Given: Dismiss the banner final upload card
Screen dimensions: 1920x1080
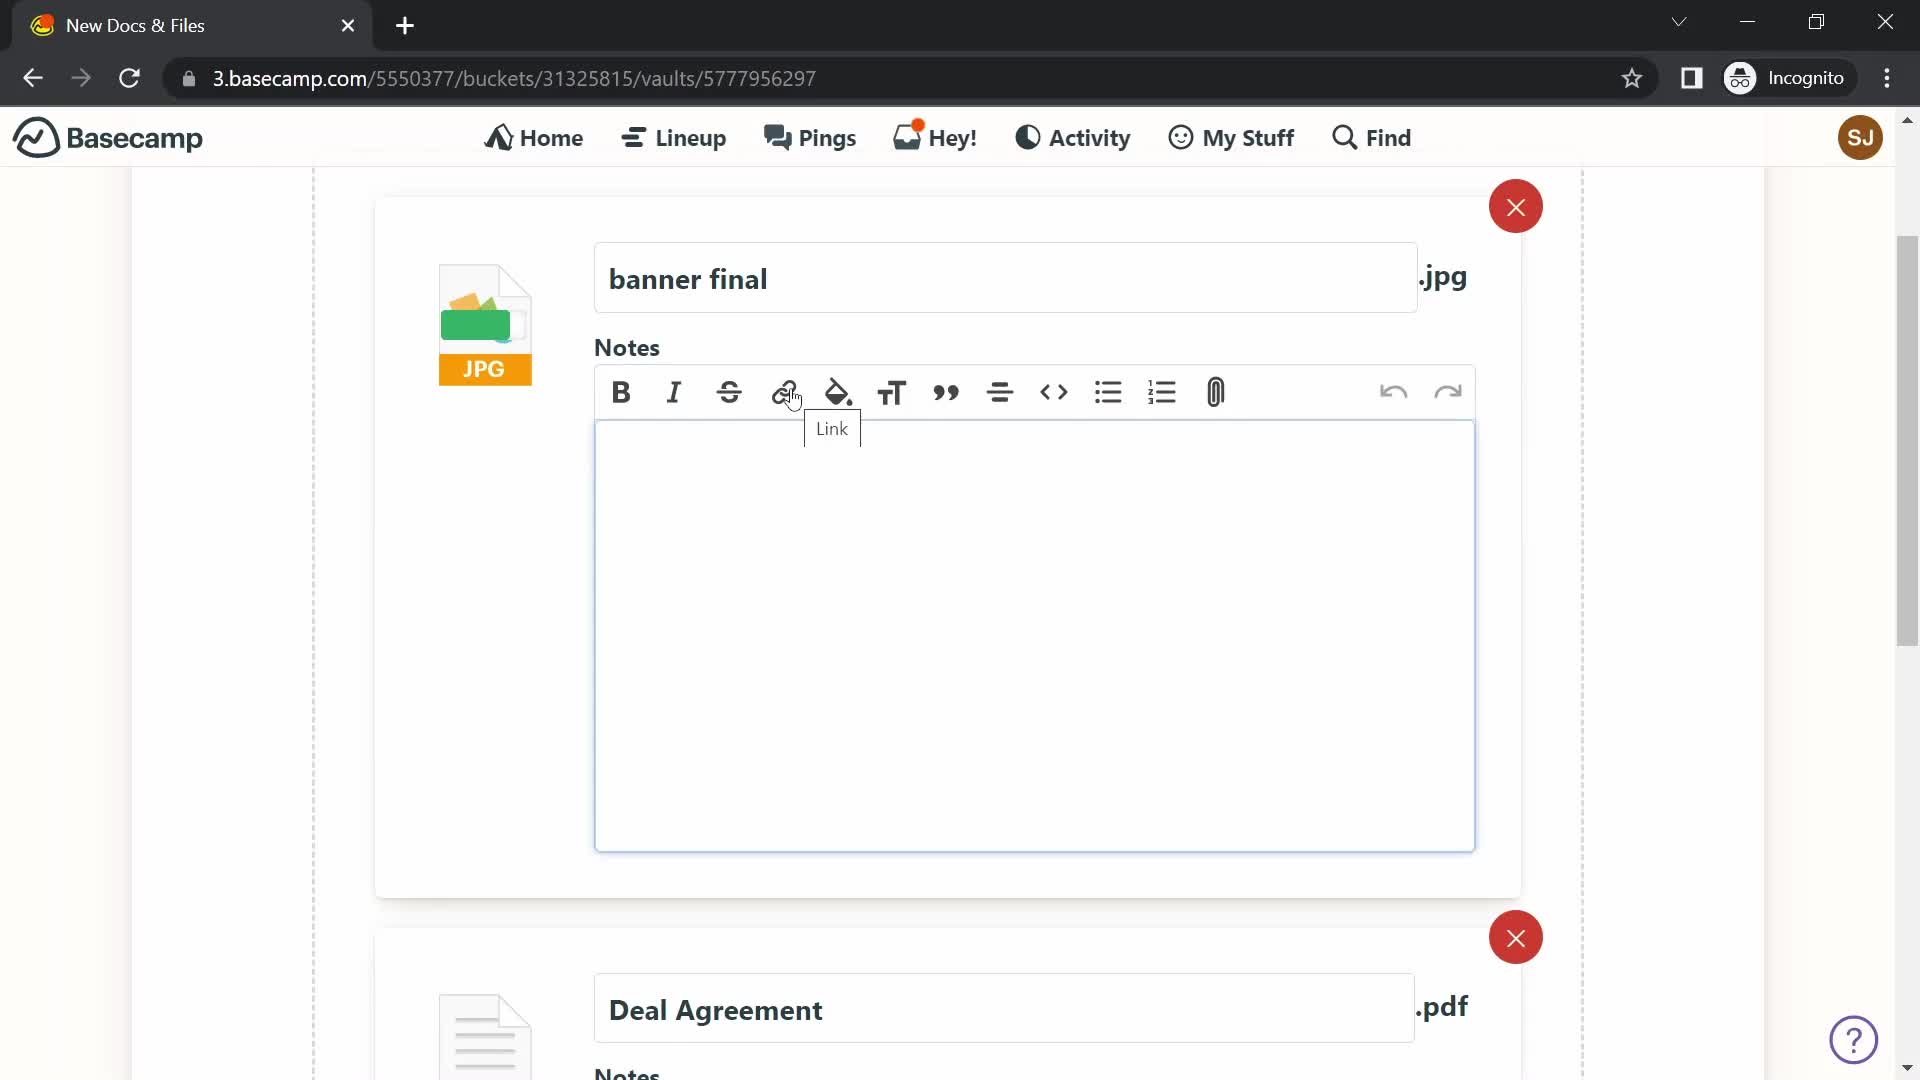Looking at the screenshot, I should [x=1516, y=207].
